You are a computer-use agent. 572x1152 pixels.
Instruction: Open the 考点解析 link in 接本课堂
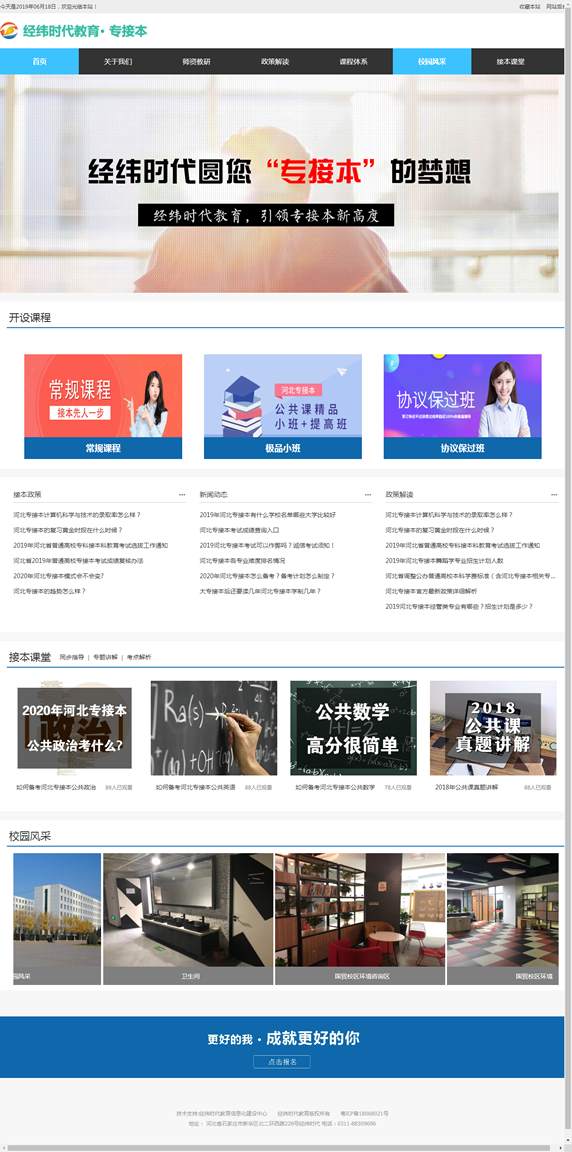(x=139, y=658)
